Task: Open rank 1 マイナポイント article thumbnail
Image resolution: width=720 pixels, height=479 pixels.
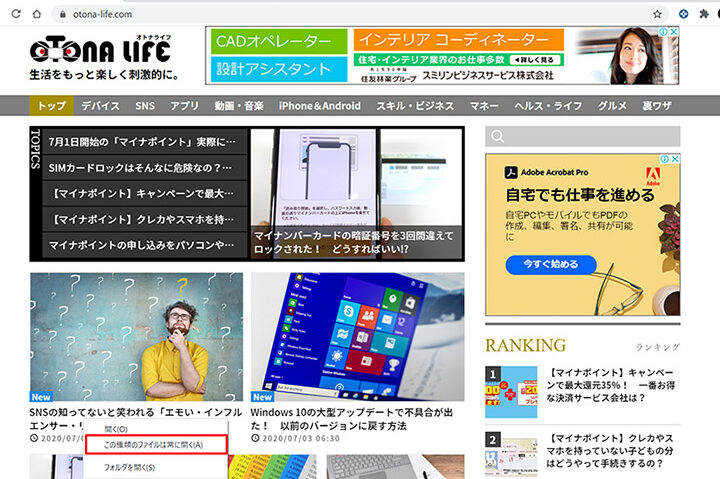Action: point(511,391)
